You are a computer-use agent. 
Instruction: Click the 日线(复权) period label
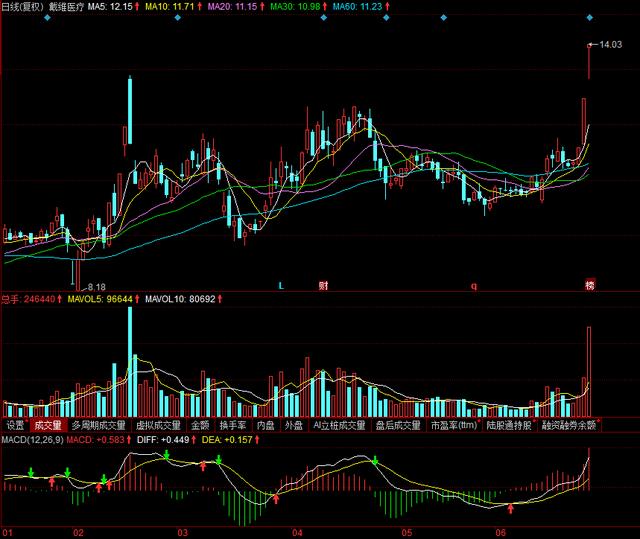(x=22, y=7)
